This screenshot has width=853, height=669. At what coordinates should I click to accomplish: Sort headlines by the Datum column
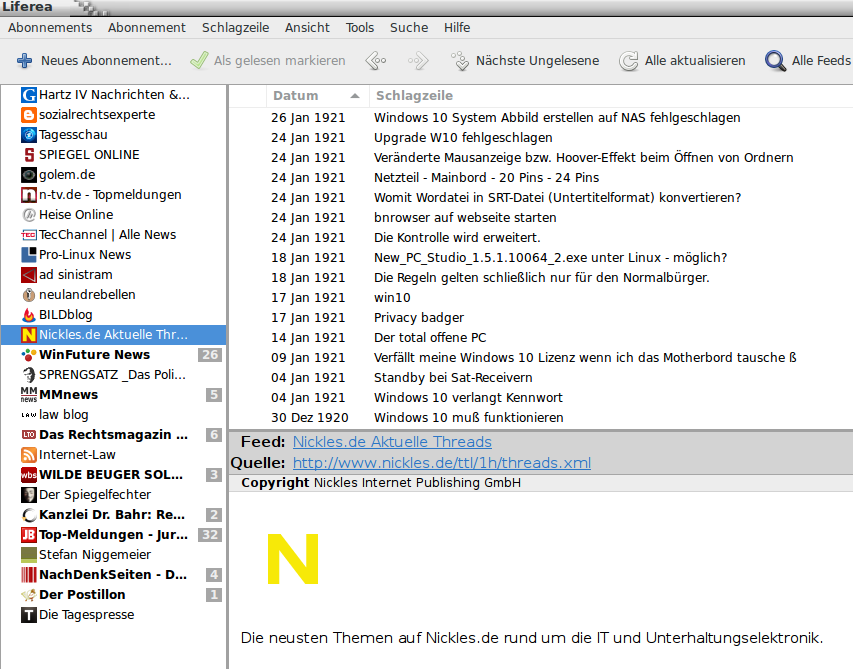318,96
